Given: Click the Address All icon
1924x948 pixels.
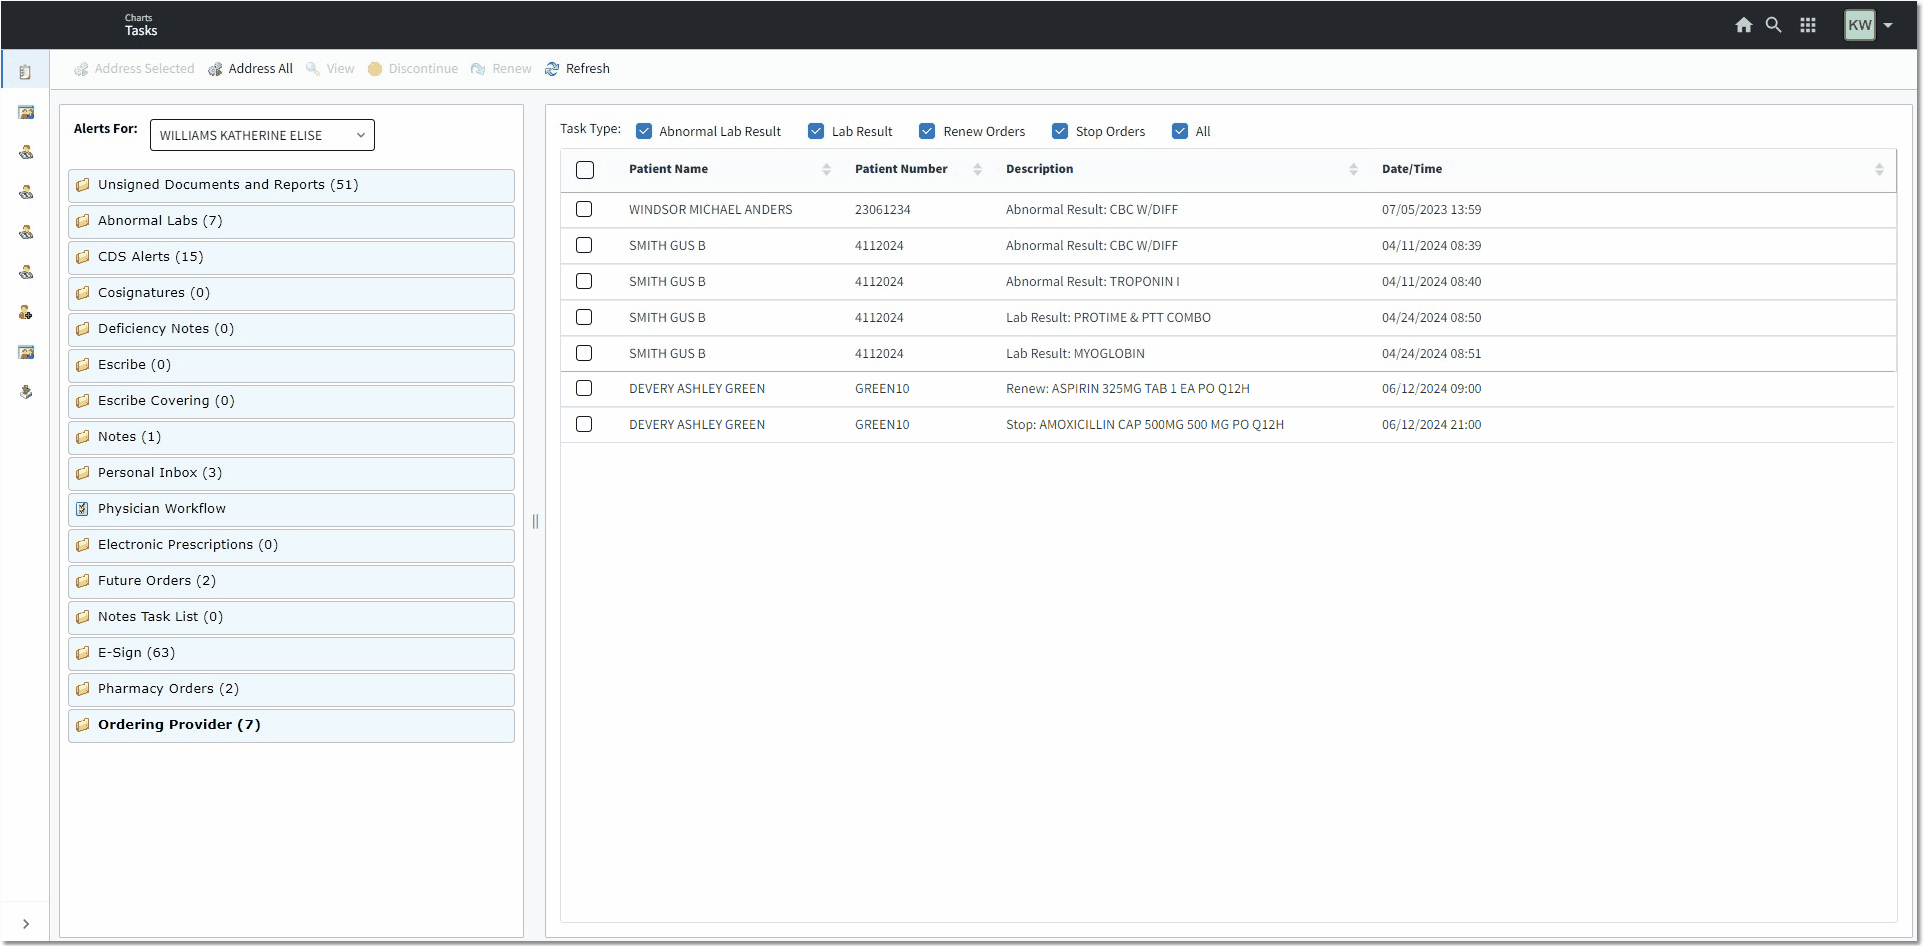Looking at the screenshot, I should [215, 69].
